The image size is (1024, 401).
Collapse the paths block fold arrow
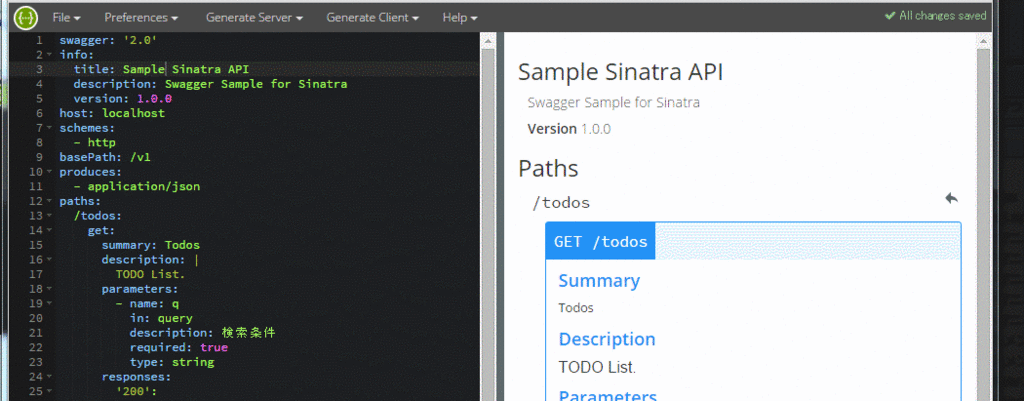[x=49, y=201]
